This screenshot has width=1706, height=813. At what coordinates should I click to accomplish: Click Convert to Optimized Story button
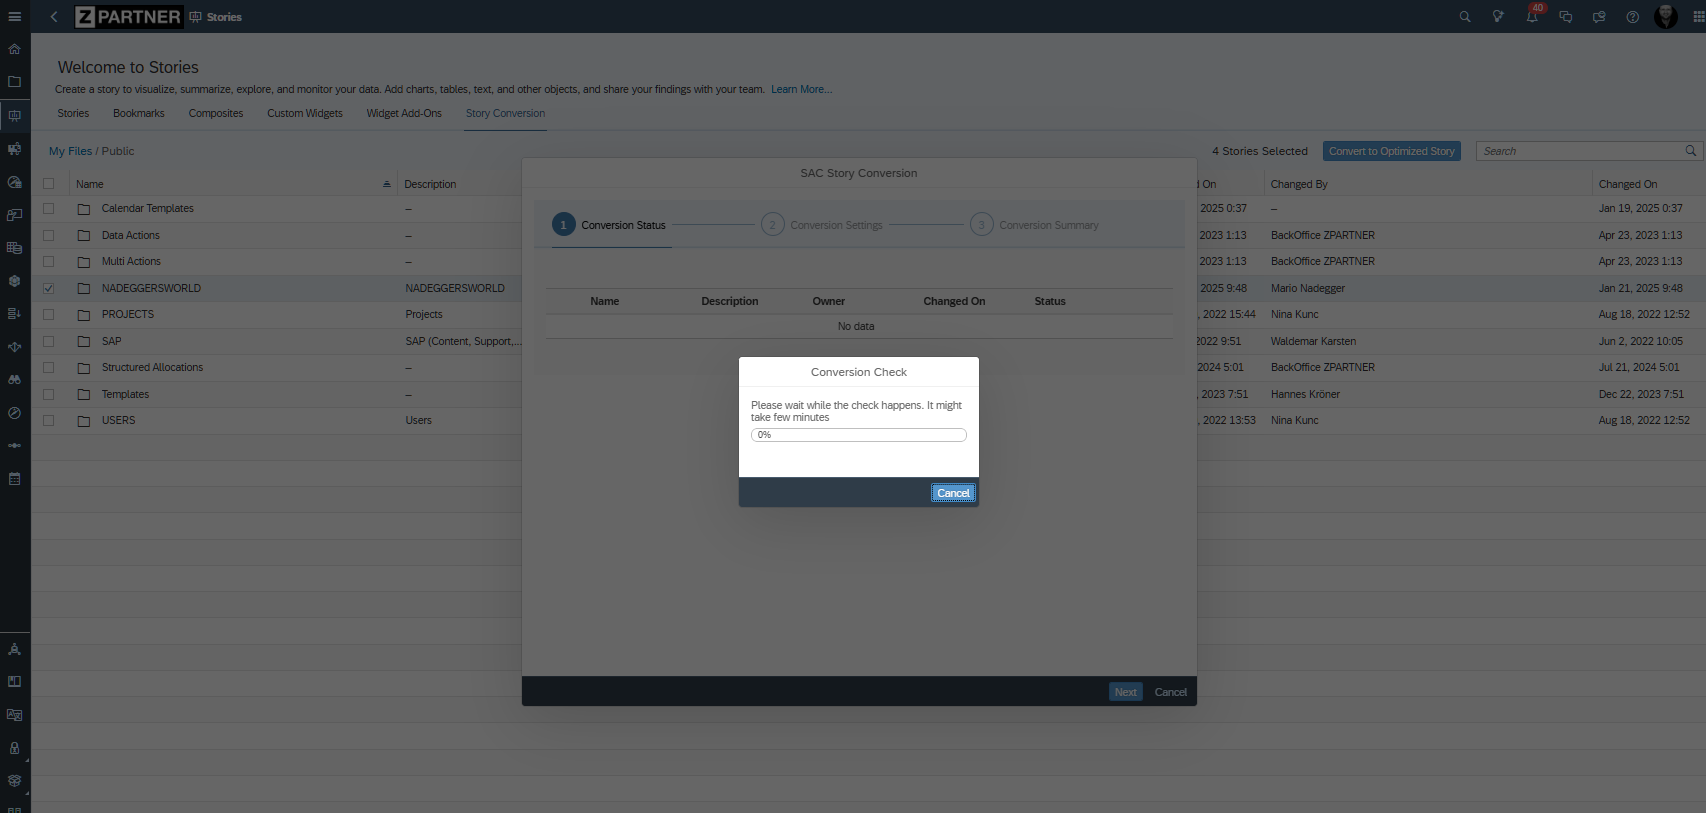1391,151
